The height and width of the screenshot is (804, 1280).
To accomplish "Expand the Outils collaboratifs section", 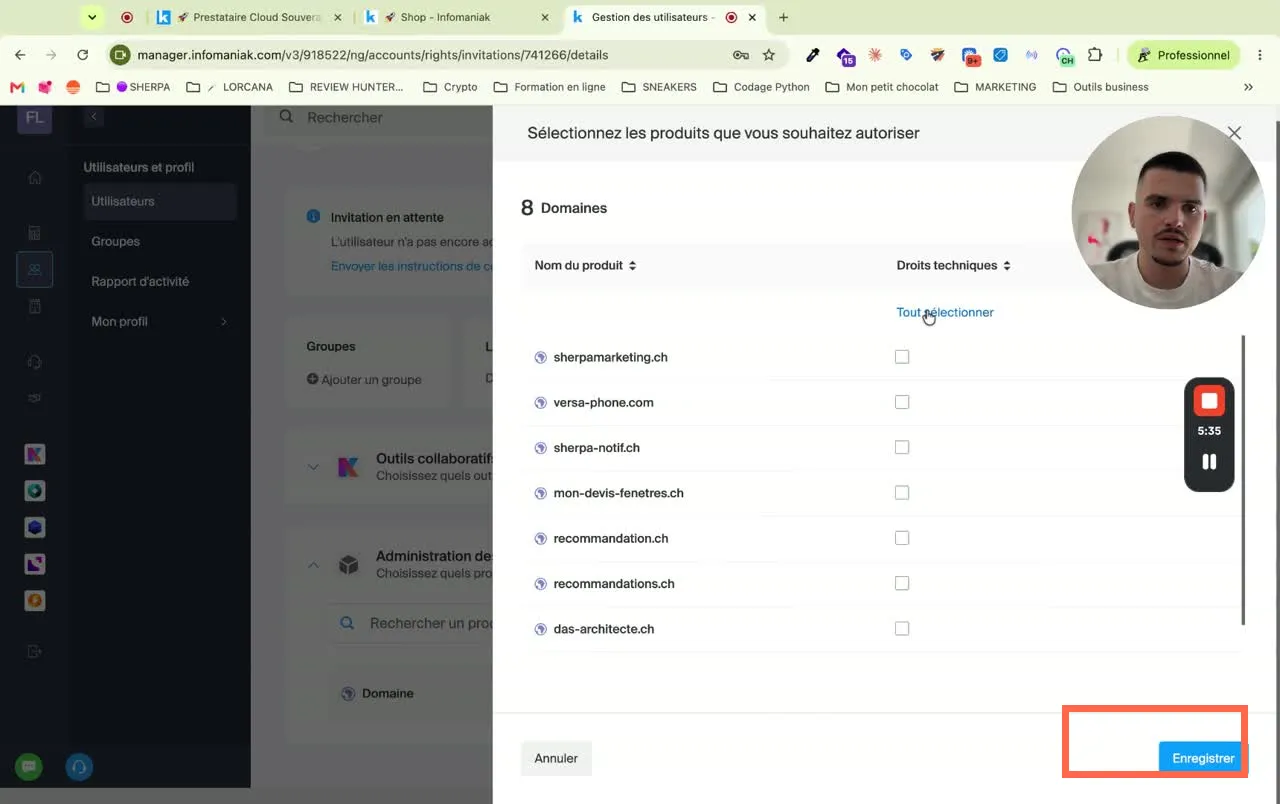I will 313,467.
